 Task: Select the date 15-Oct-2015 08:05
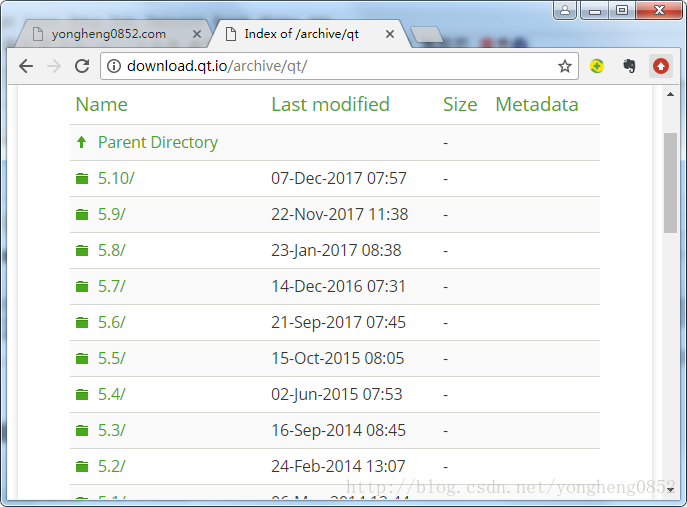pyautogui.click(x=337, y=358)
